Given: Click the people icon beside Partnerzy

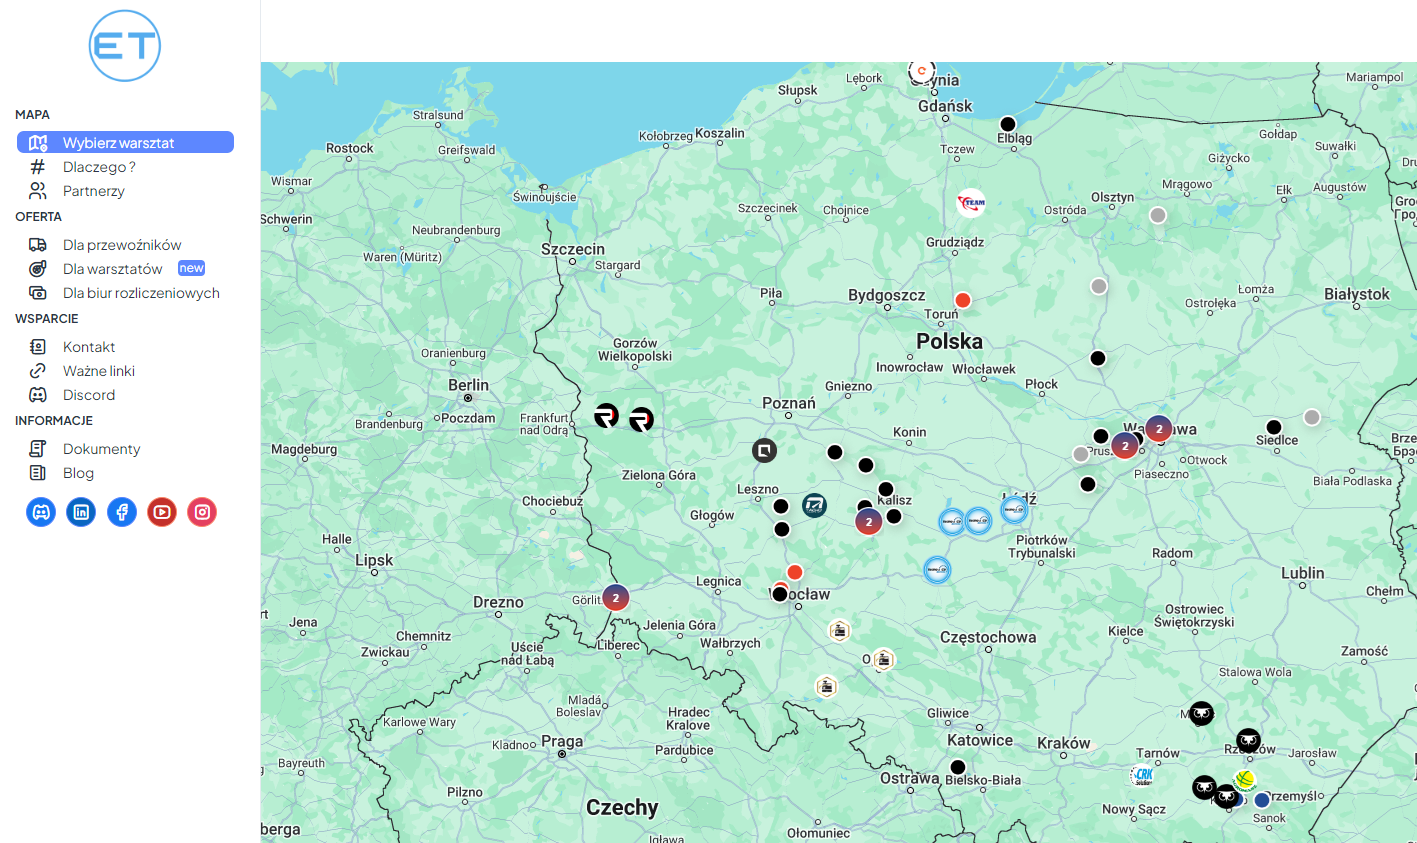Looking at the screenshot, I should point(38,191).
